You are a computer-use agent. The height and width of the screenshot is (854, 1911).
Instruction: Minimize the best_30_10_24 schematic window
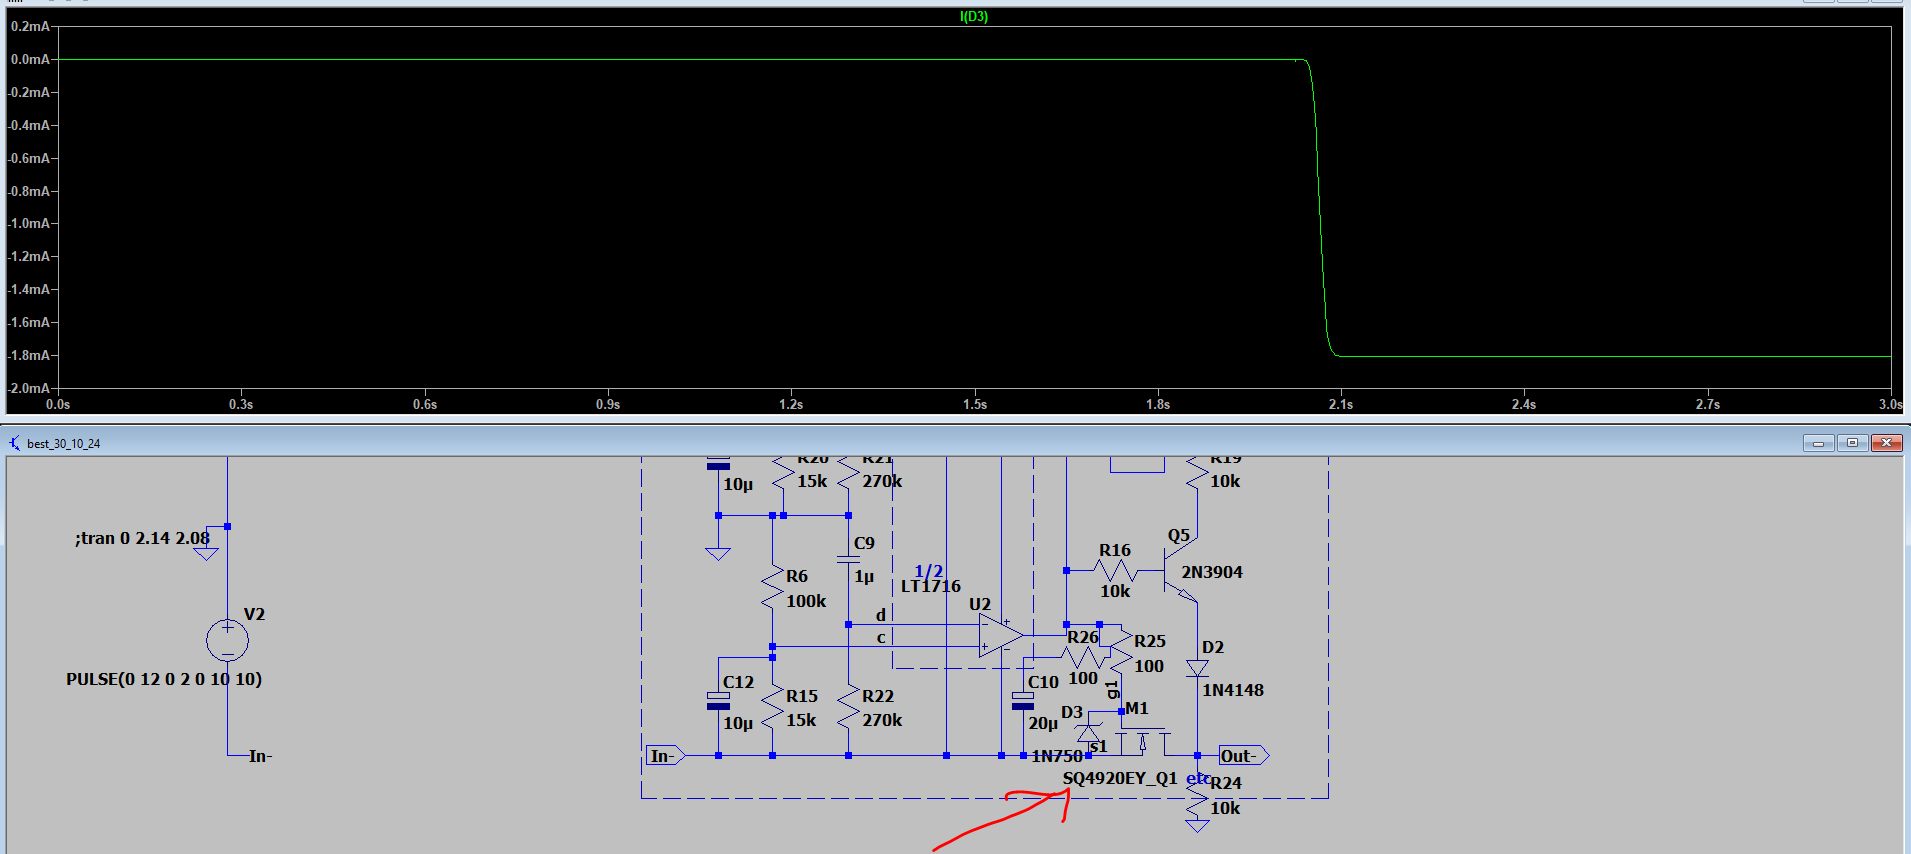(x=1818, y=443)
